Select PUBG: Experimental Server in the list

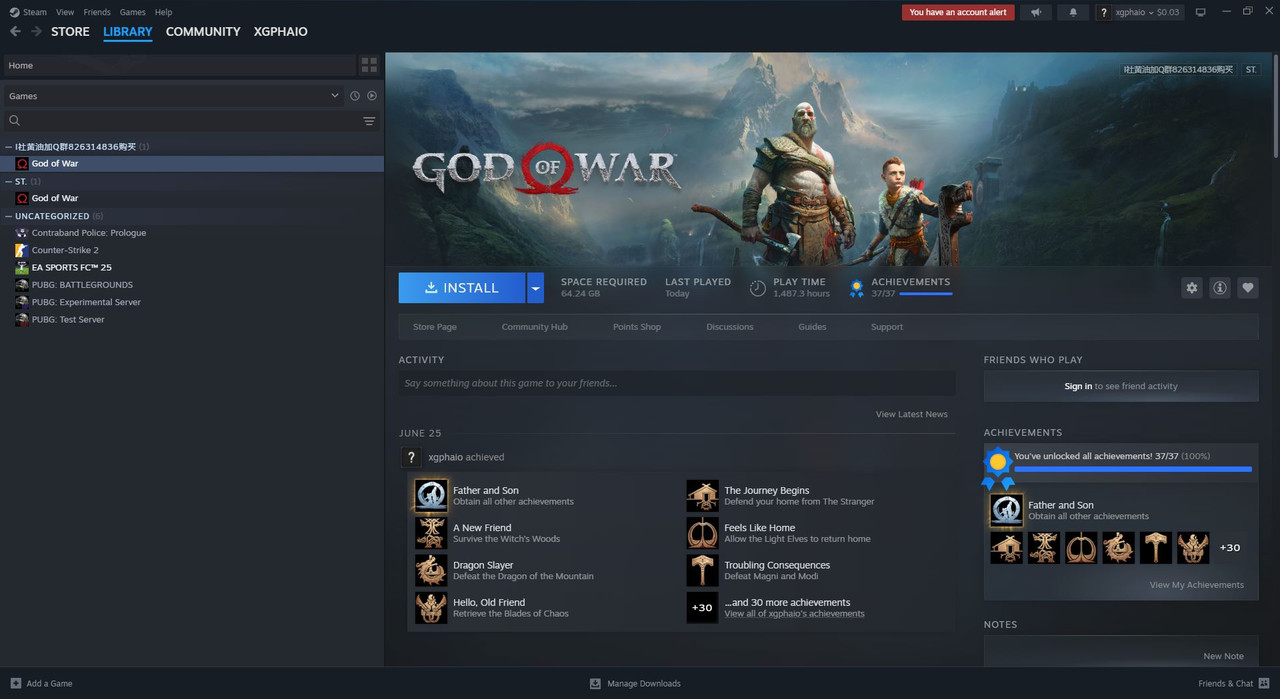86,302
